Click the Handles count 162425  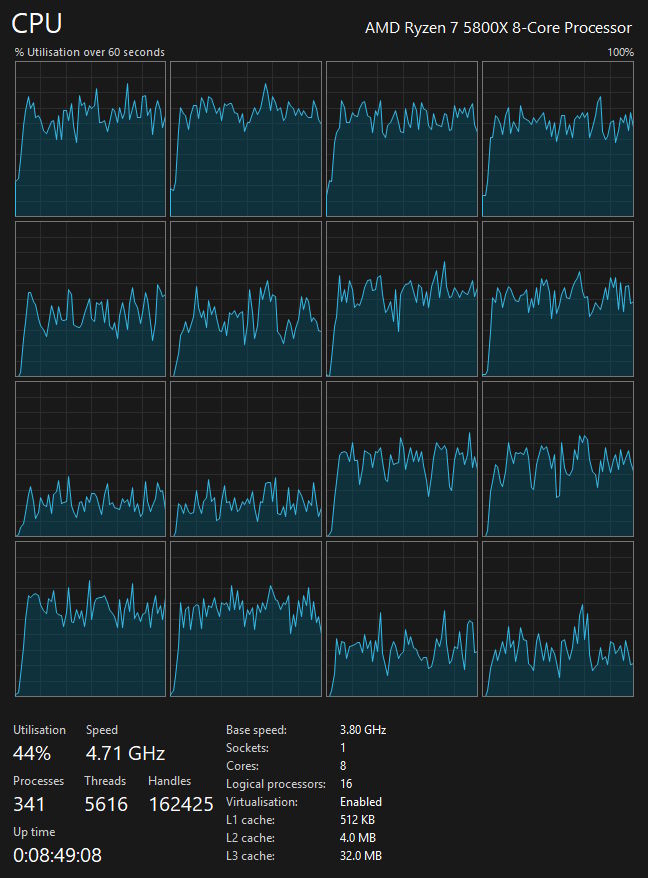point(181,804)
